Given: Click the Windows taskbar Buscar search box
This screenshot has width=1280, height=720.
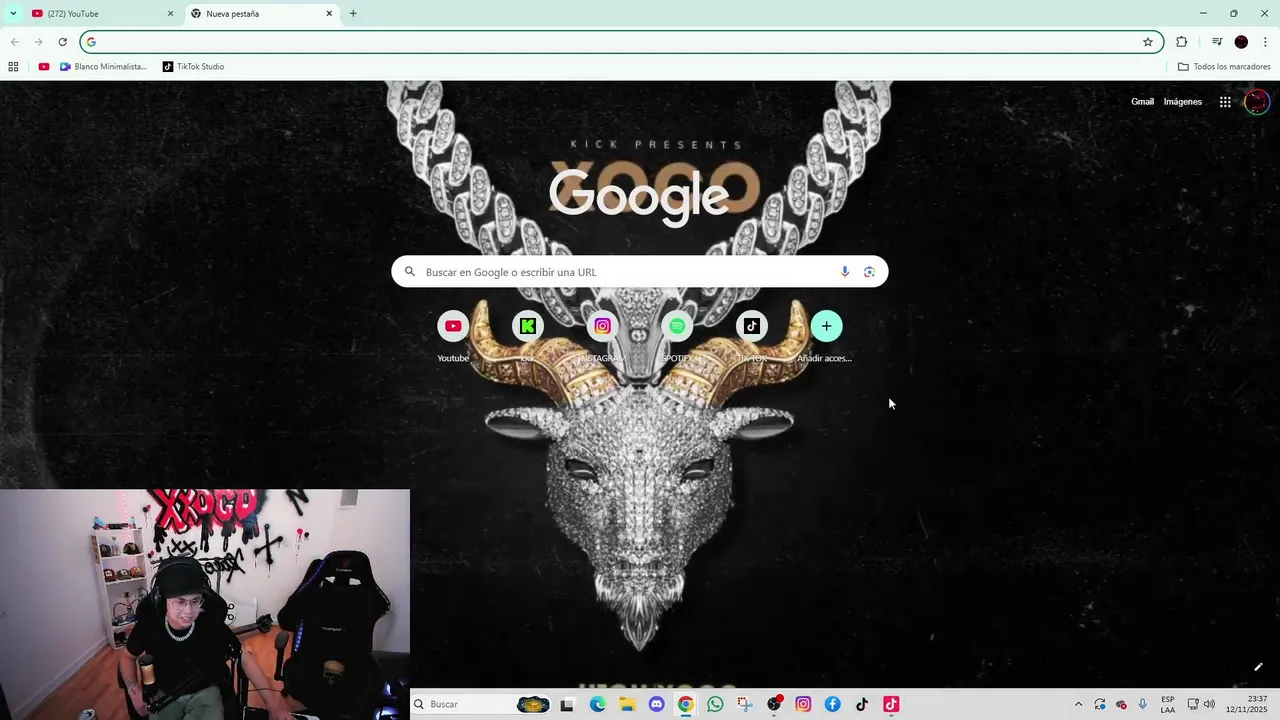Looking at the screenshot, I should pos(480,704).
